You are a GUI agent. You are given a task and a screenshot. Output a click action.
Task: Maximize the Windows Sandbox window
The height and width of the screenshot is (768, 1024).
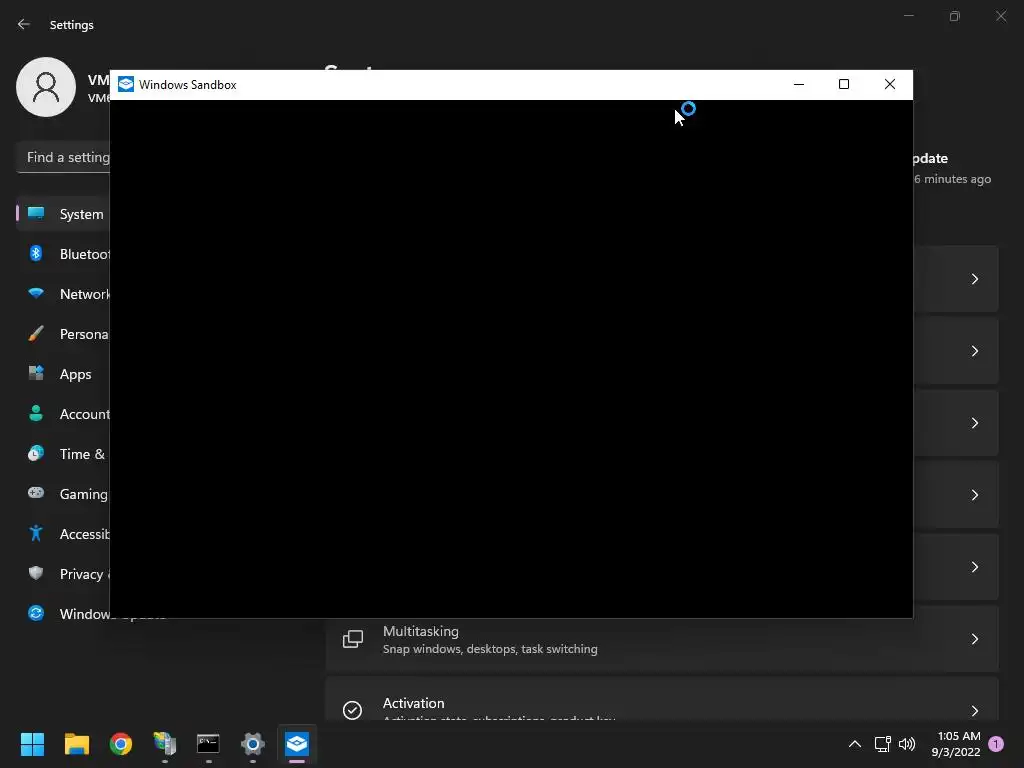[844, 84]
